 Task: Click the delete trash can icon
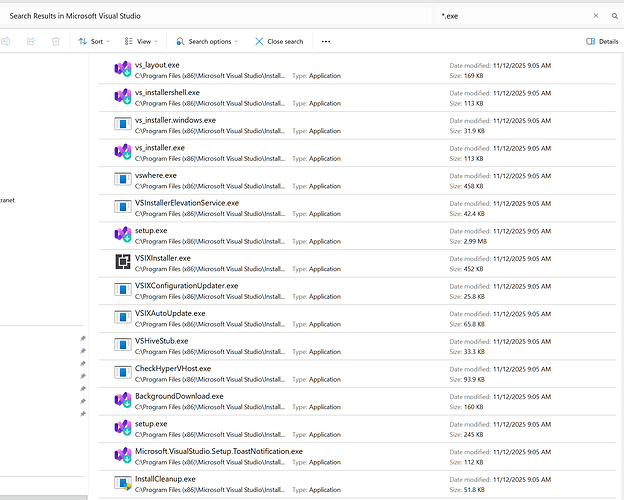pyautogui.click(x=56, y=41)
